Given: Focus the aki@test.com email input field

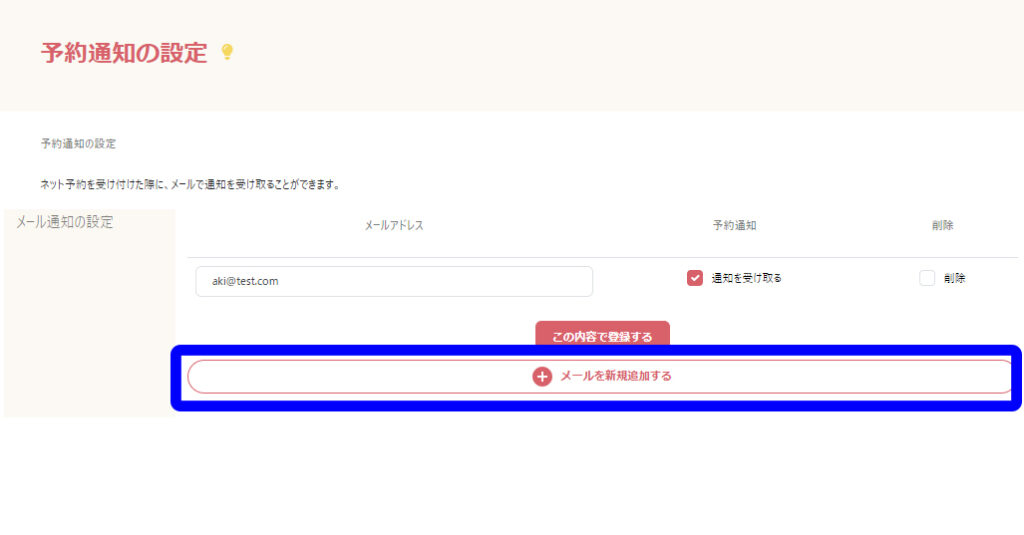Looking at the screenshot, I should point(394,281).
